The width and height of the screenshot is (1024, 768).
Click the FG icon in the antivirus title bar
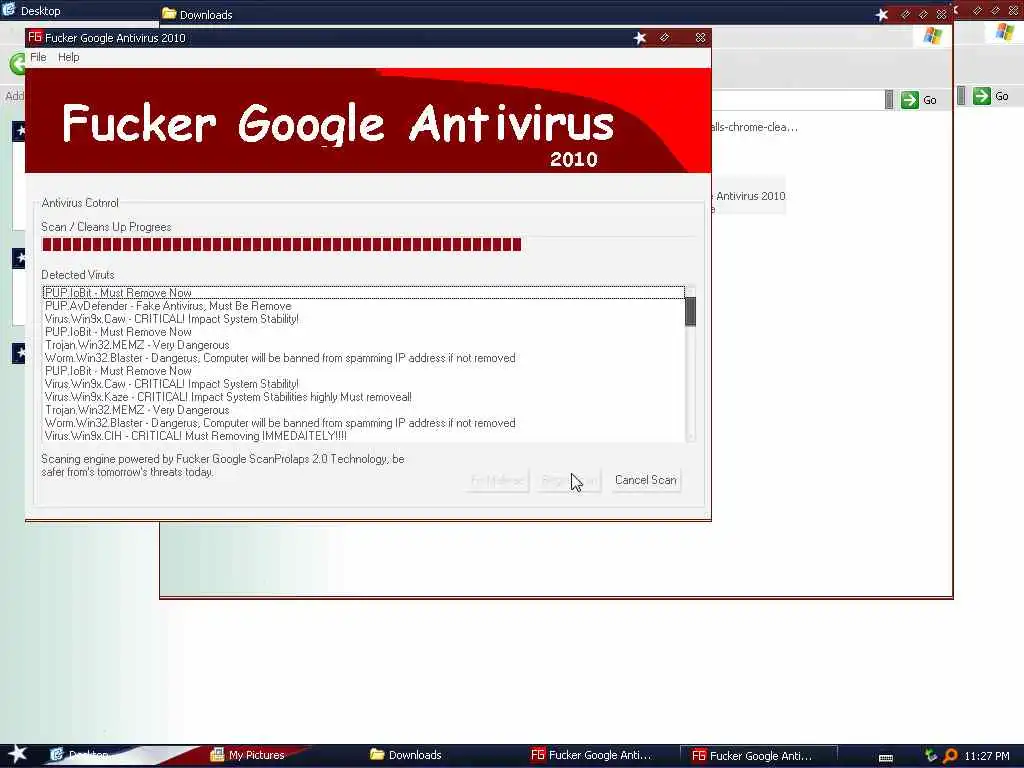(35, 37)
